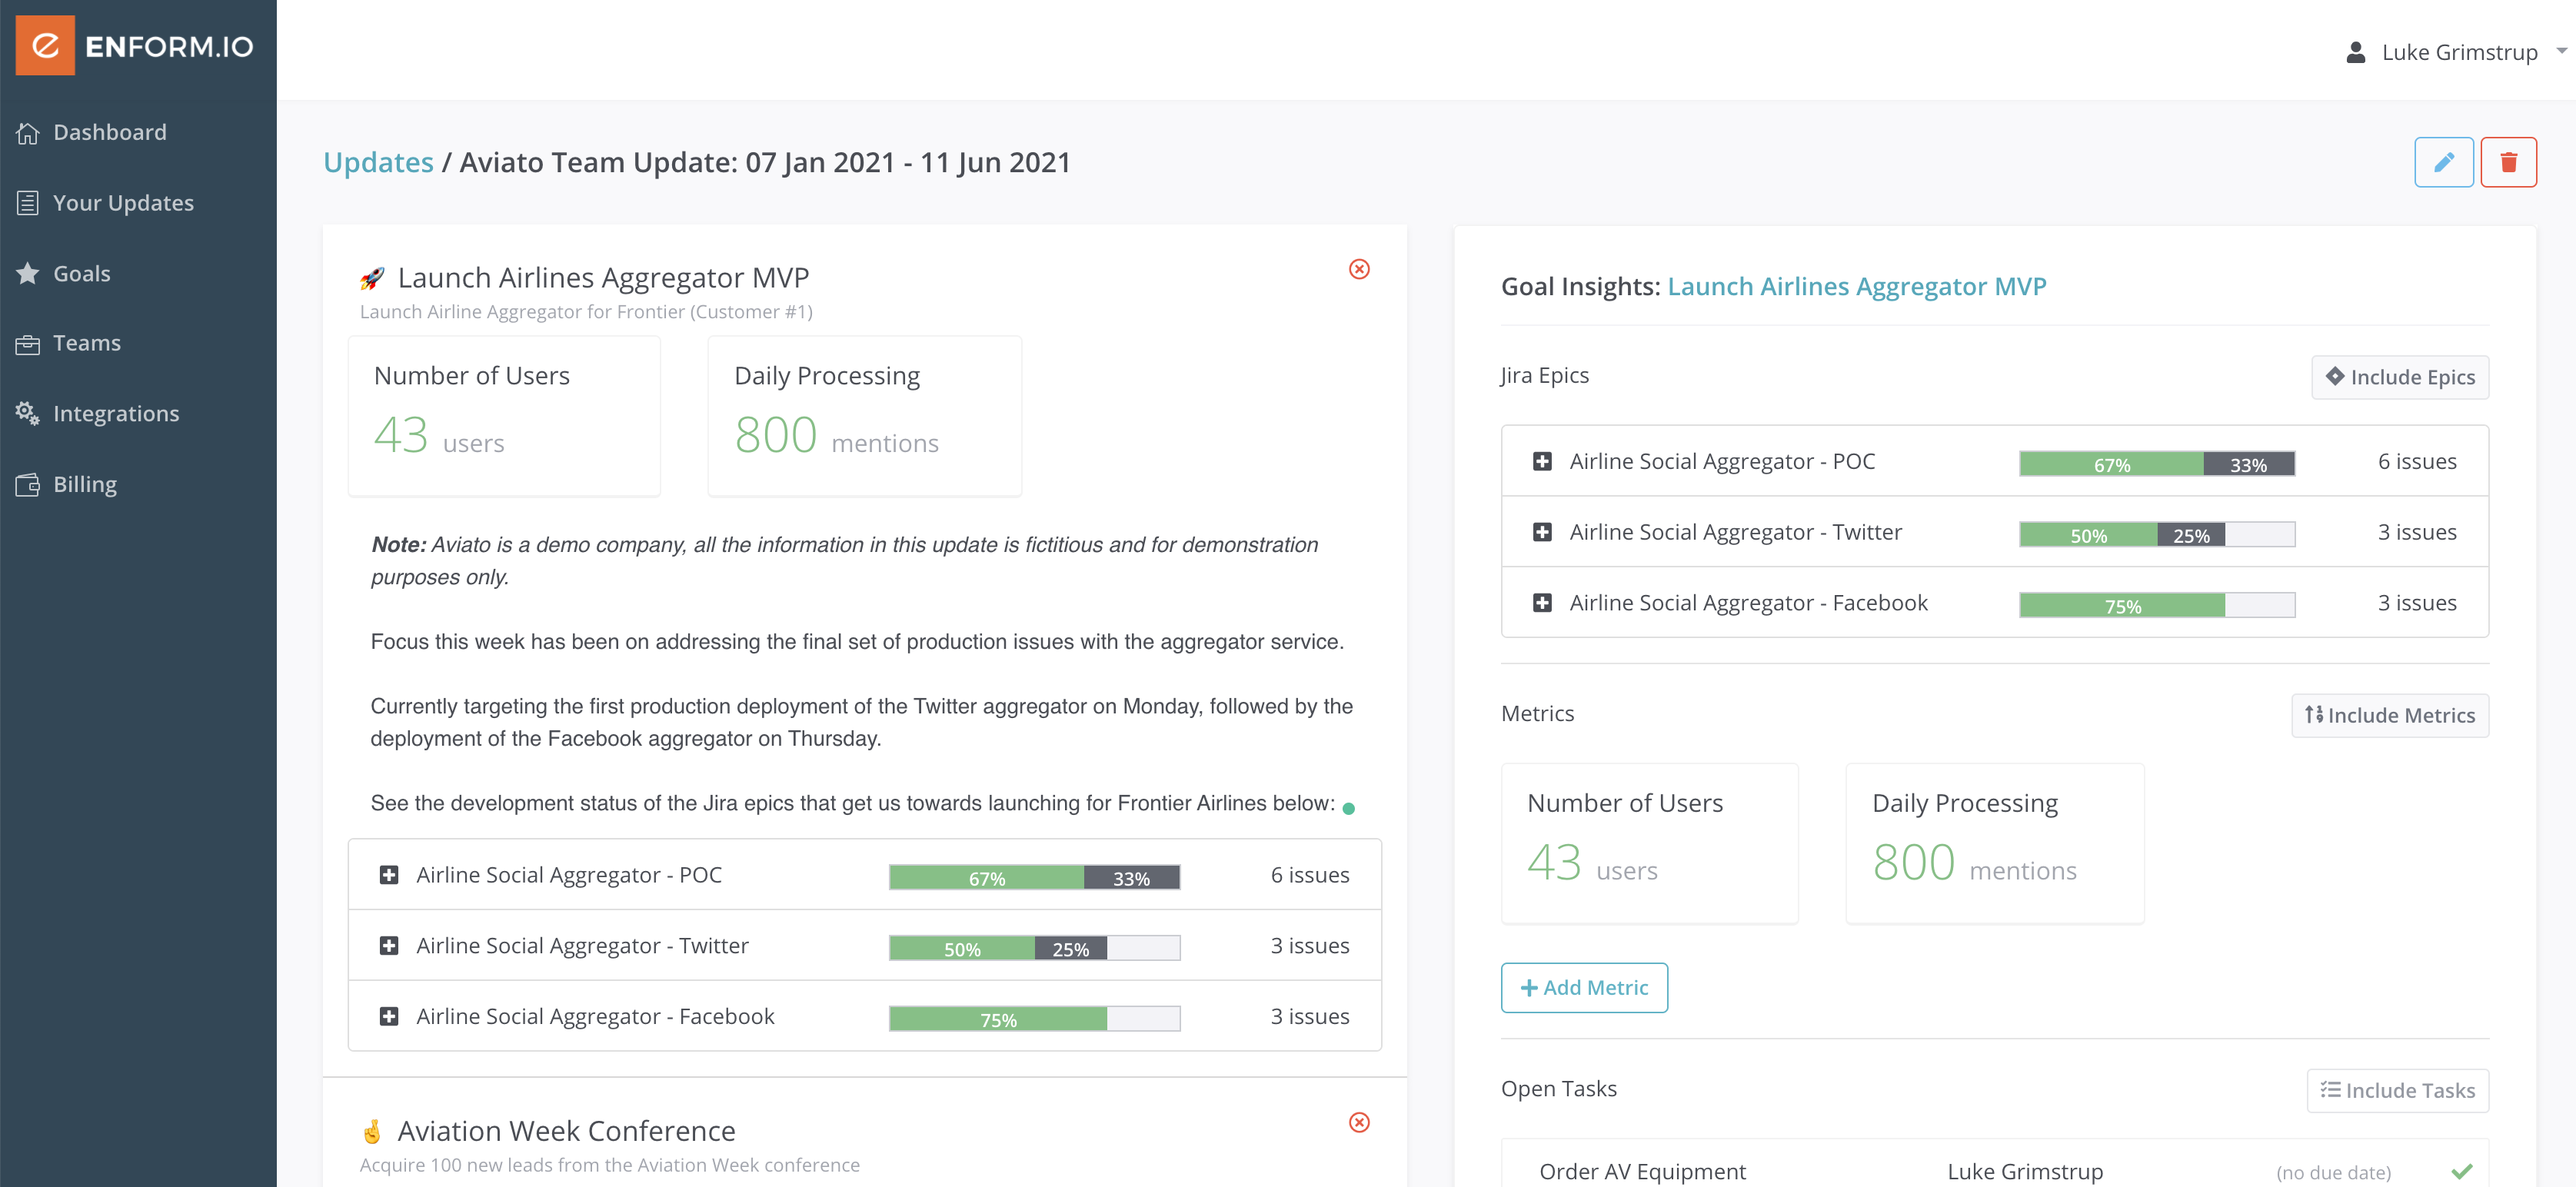Screen dimensions: 2576x1187
Task: Toggle Include Metrics in update
Action: point(2389,715)
